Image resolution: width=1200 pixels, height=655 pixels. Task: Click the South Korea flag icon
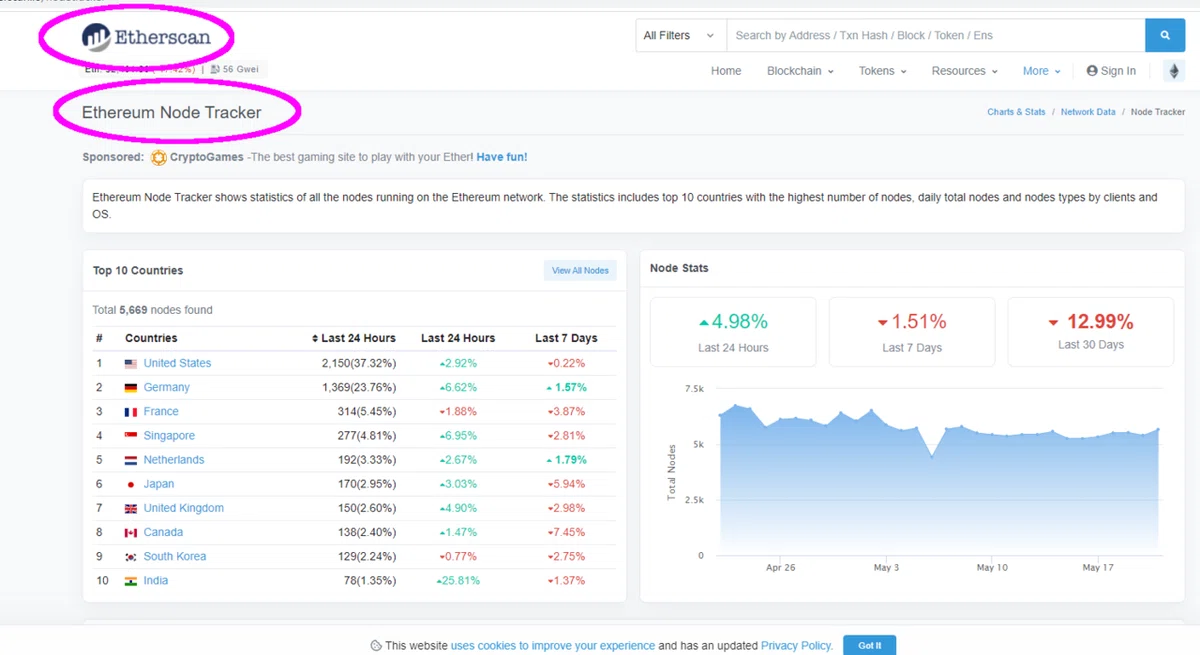pos(131,556)
